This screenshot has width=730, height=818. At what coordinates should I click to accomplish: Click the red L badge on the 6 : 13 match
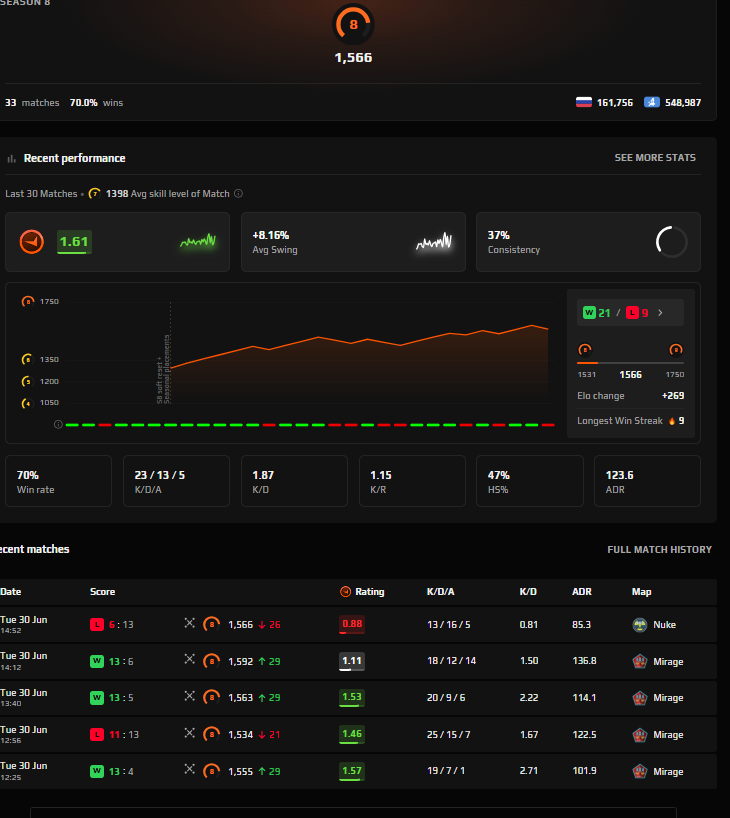coord(97,624)
